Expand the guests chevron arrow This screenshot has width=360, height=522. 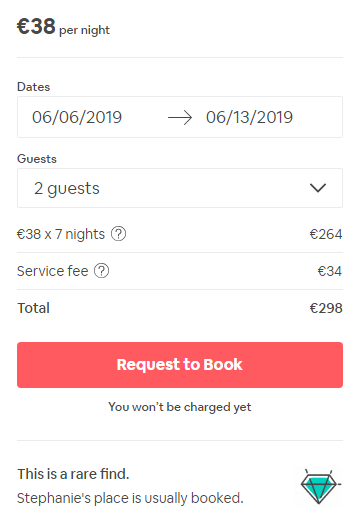click(x=318, y=188)
